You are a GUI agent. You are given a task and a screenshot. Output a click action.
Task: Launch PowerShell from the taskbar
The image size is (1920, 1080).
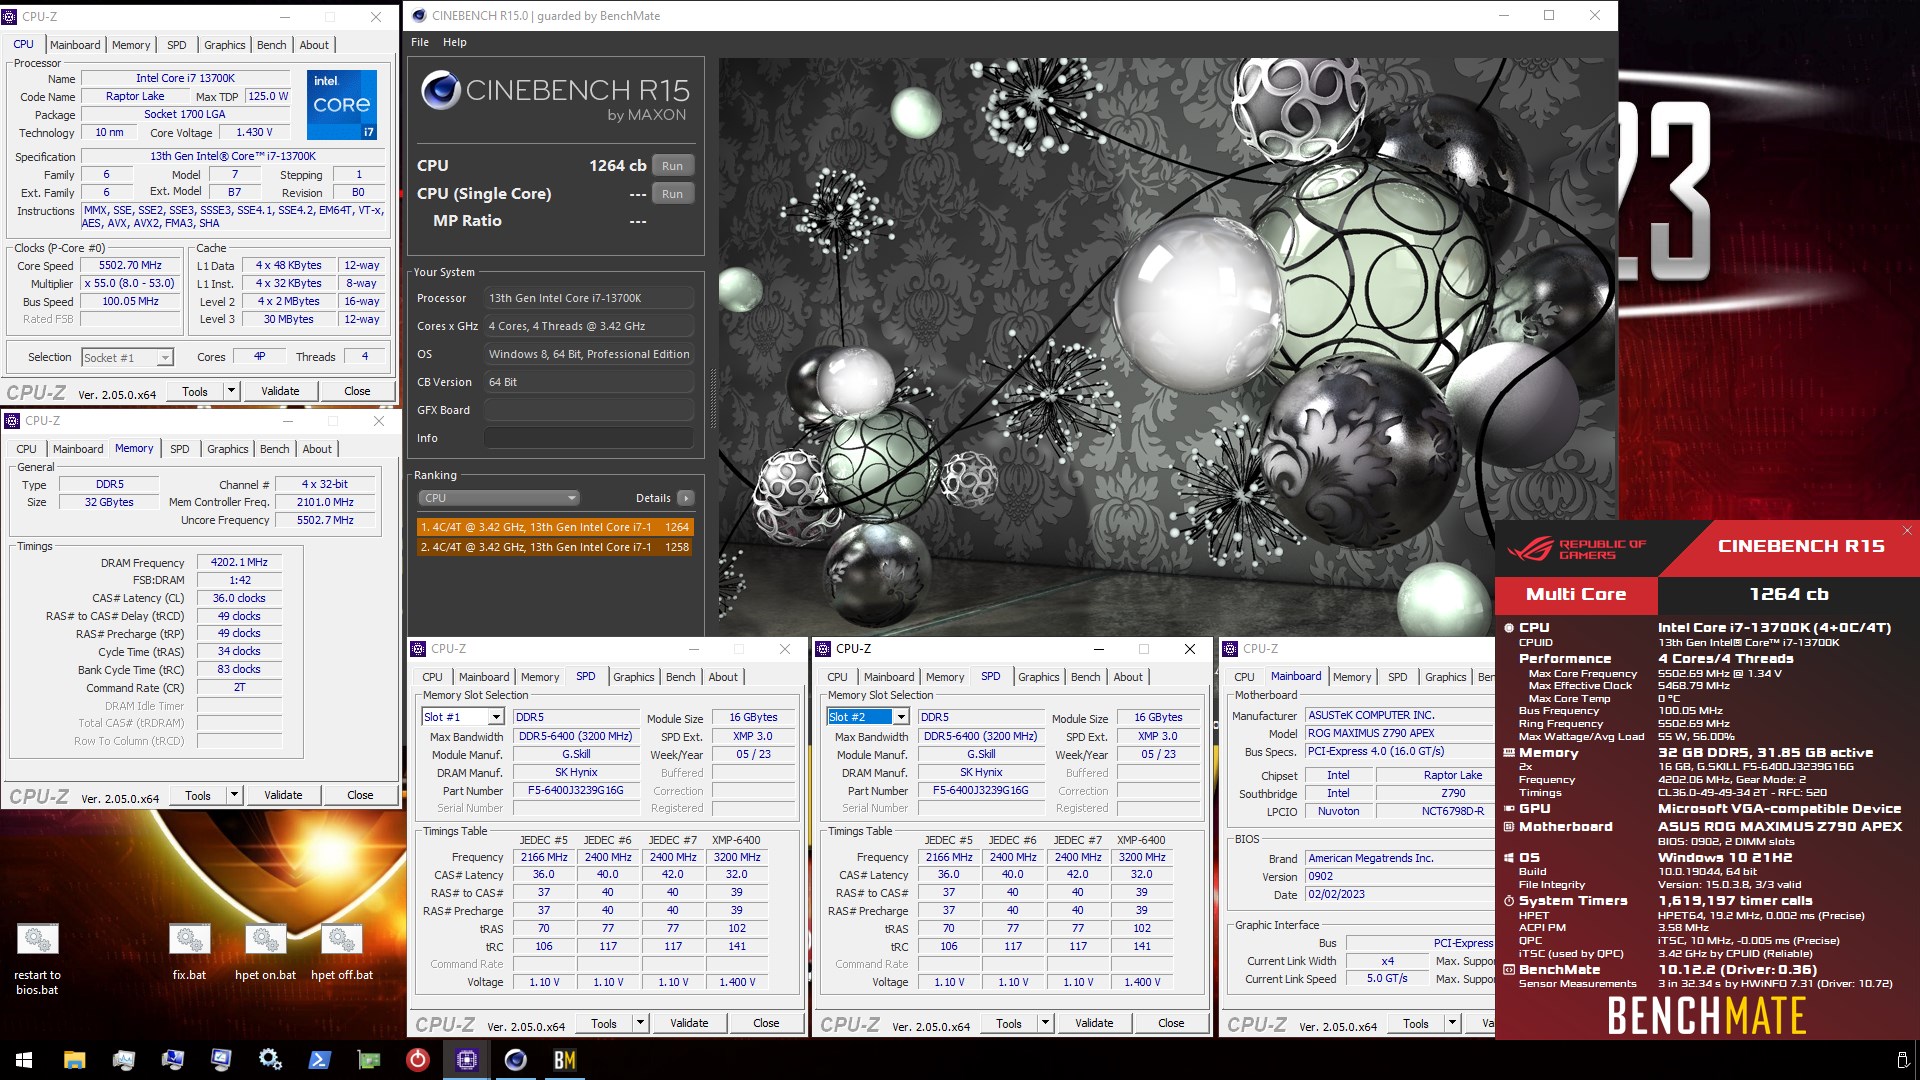coord(319,1060)
